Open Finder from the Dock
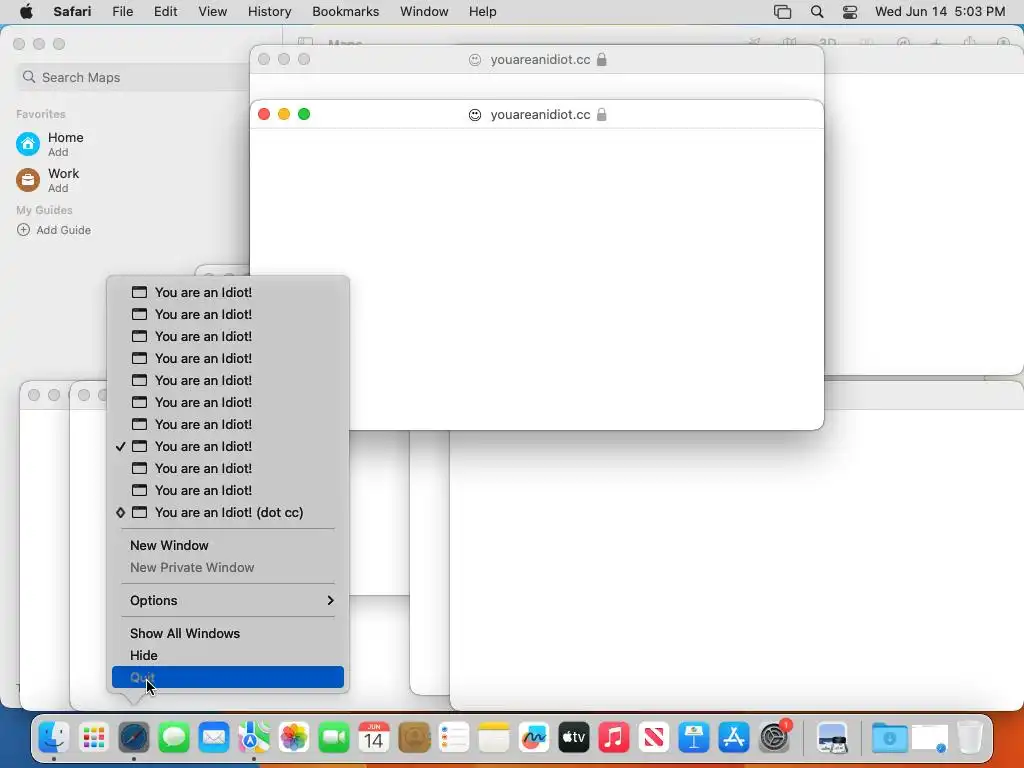1024x768 pixels. [54, 738]
